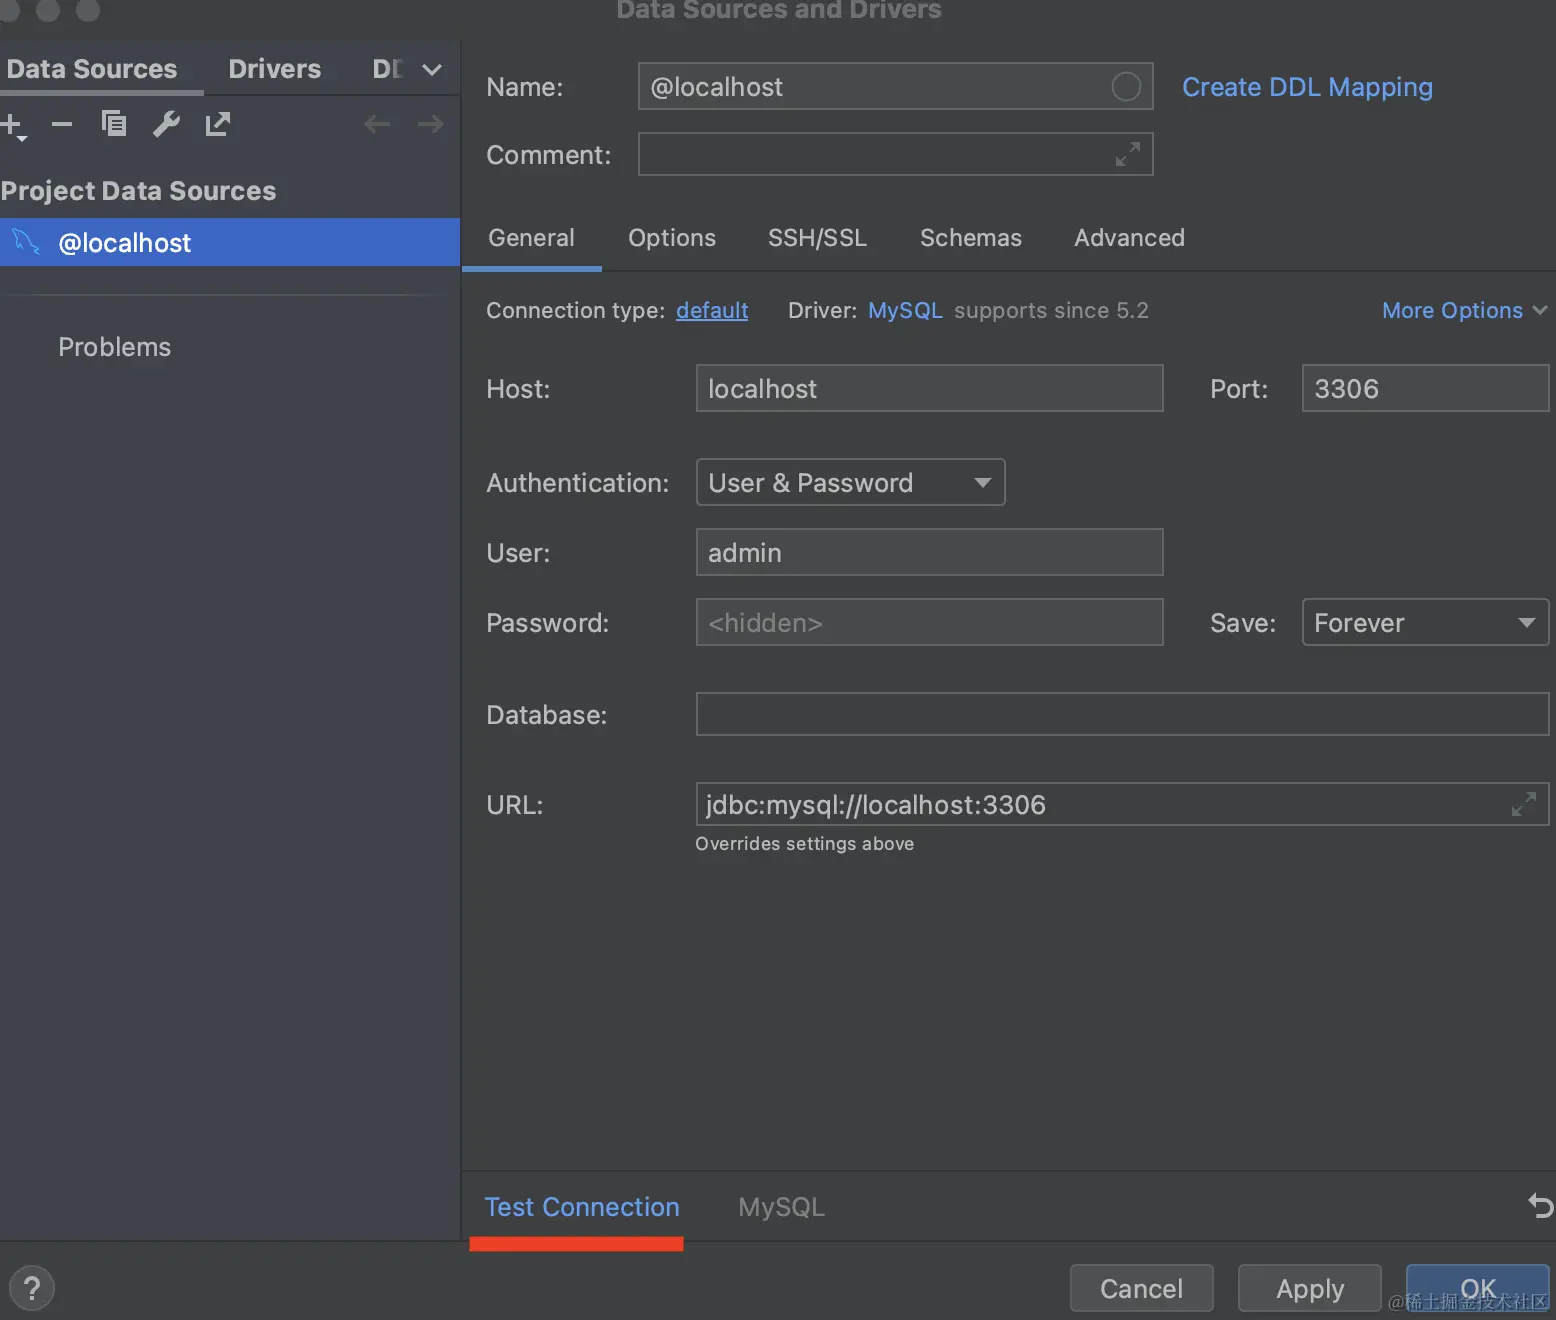Open the General tab
This screenshot has height=1320, width=1556.
click(x=531, y=238)
